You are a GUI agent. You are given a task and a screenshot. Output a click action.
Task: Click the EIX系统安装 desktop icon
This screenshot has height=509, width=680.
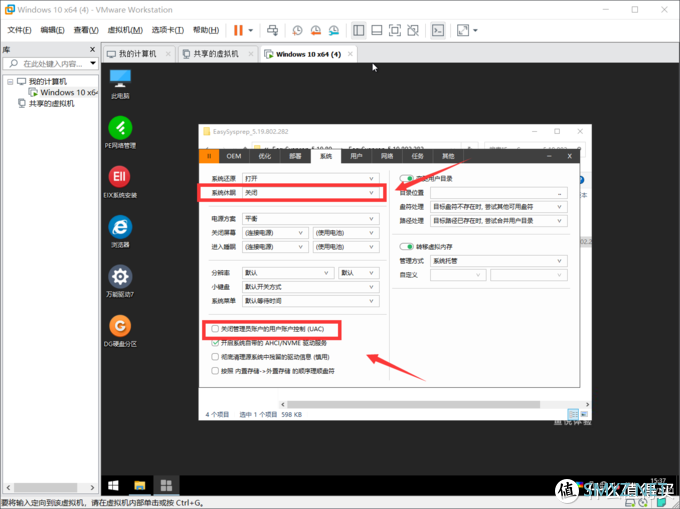pyautogui.click(x=120, y=182)
